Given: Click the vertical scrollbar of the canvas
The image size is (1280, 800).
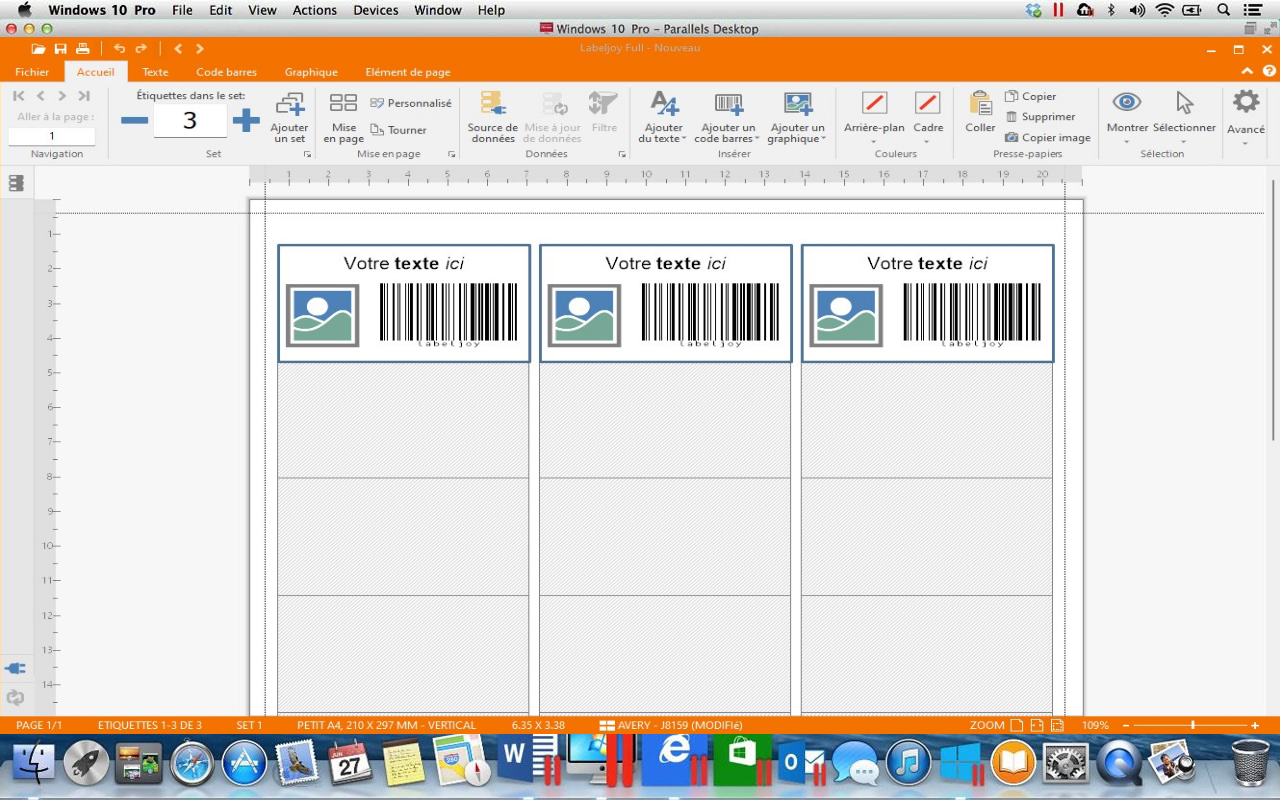Looking at the screenshot, I should pyautogui.click(x=1273, y=310).
